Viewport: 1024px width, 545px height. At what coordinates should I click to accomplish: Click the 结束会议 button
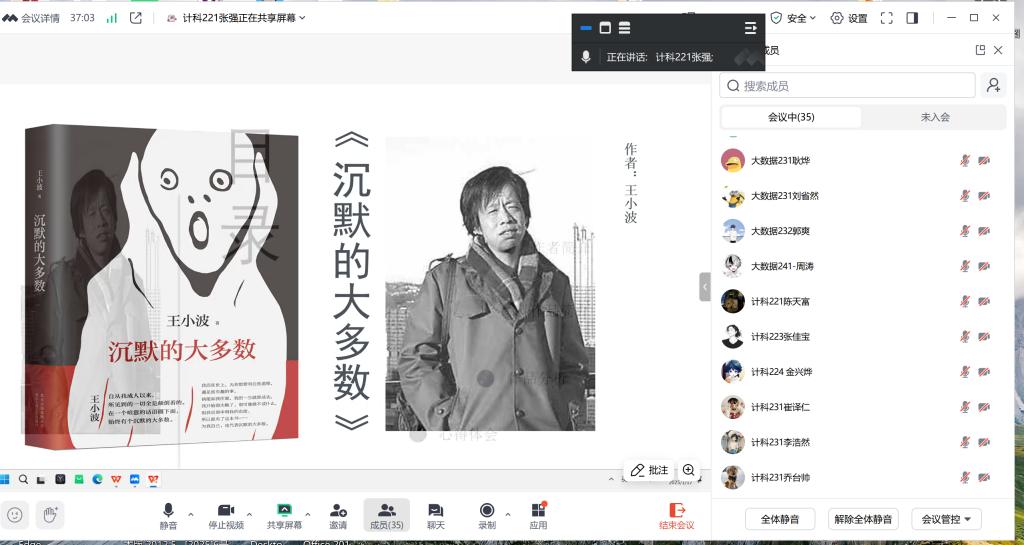coord(676,515)
